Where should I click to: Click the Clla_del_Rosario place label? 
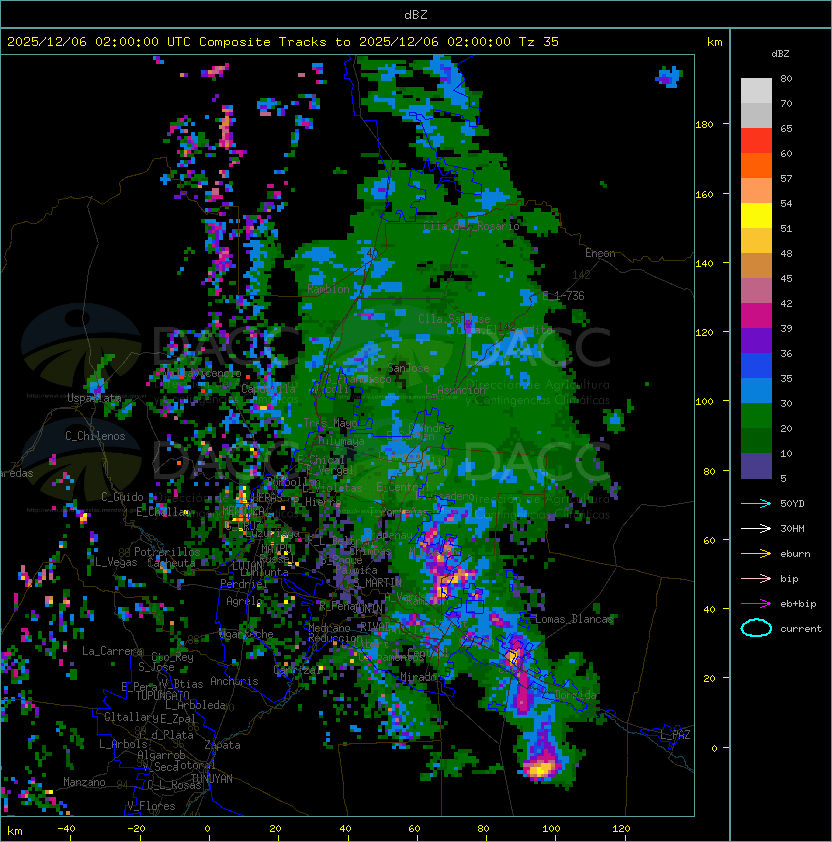click(x=471, y=226)
